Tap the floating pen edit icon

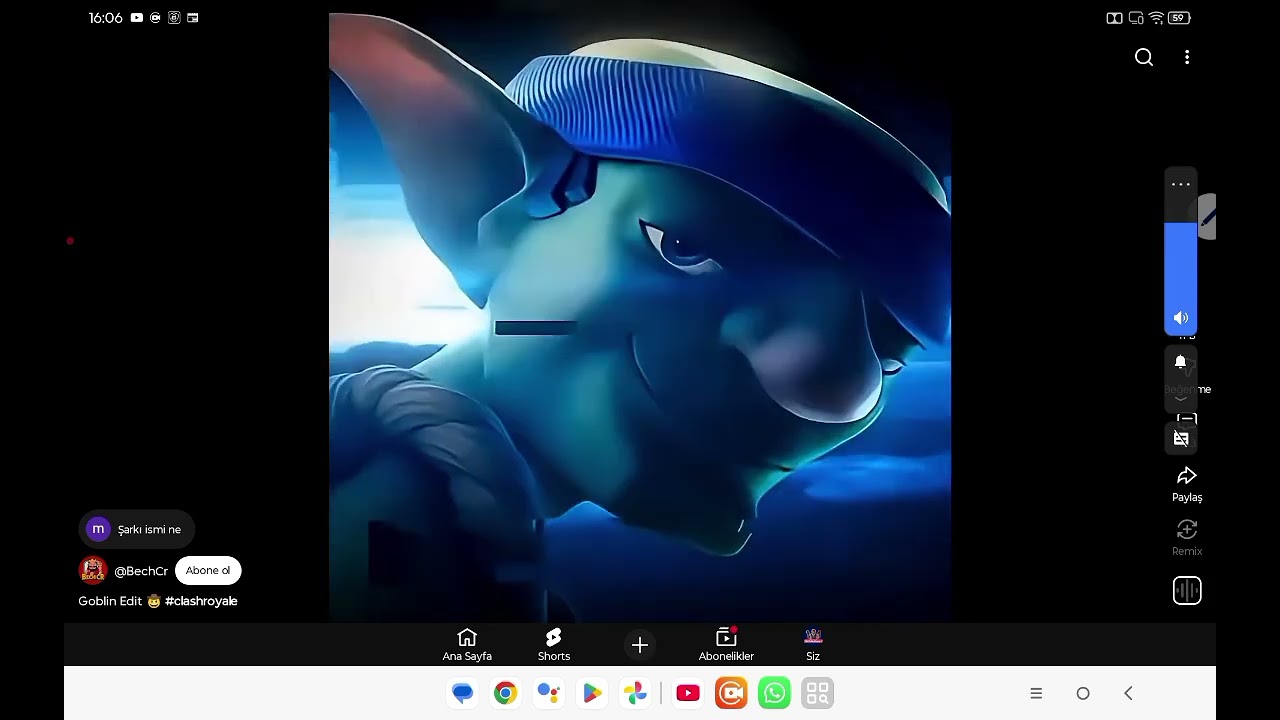(x=1208, y=217)
